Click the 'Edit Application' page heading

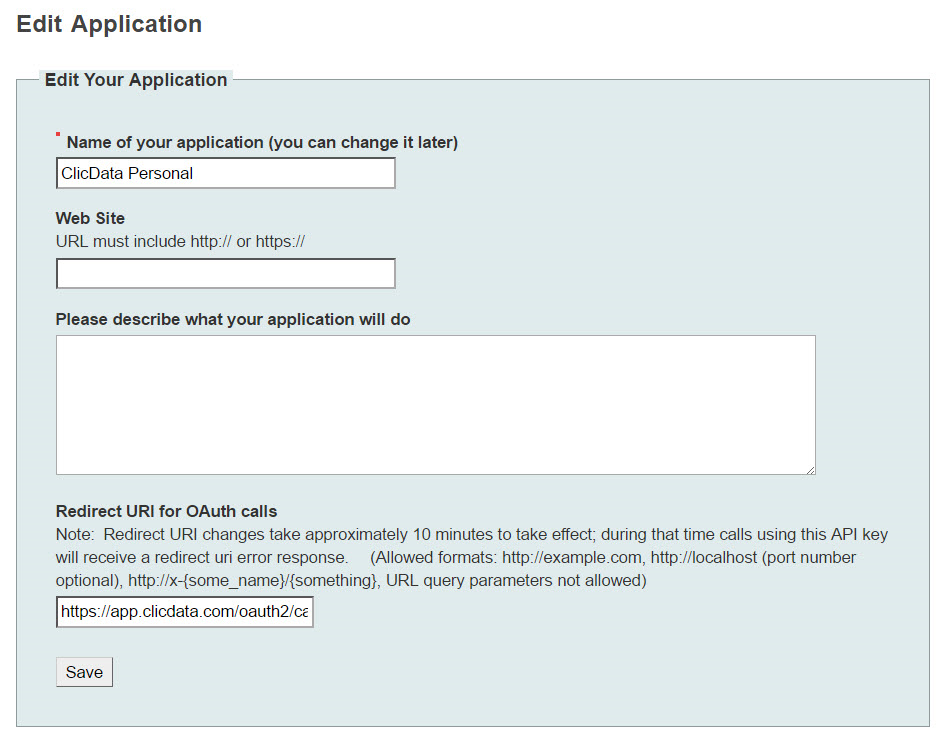pos(109,24)
